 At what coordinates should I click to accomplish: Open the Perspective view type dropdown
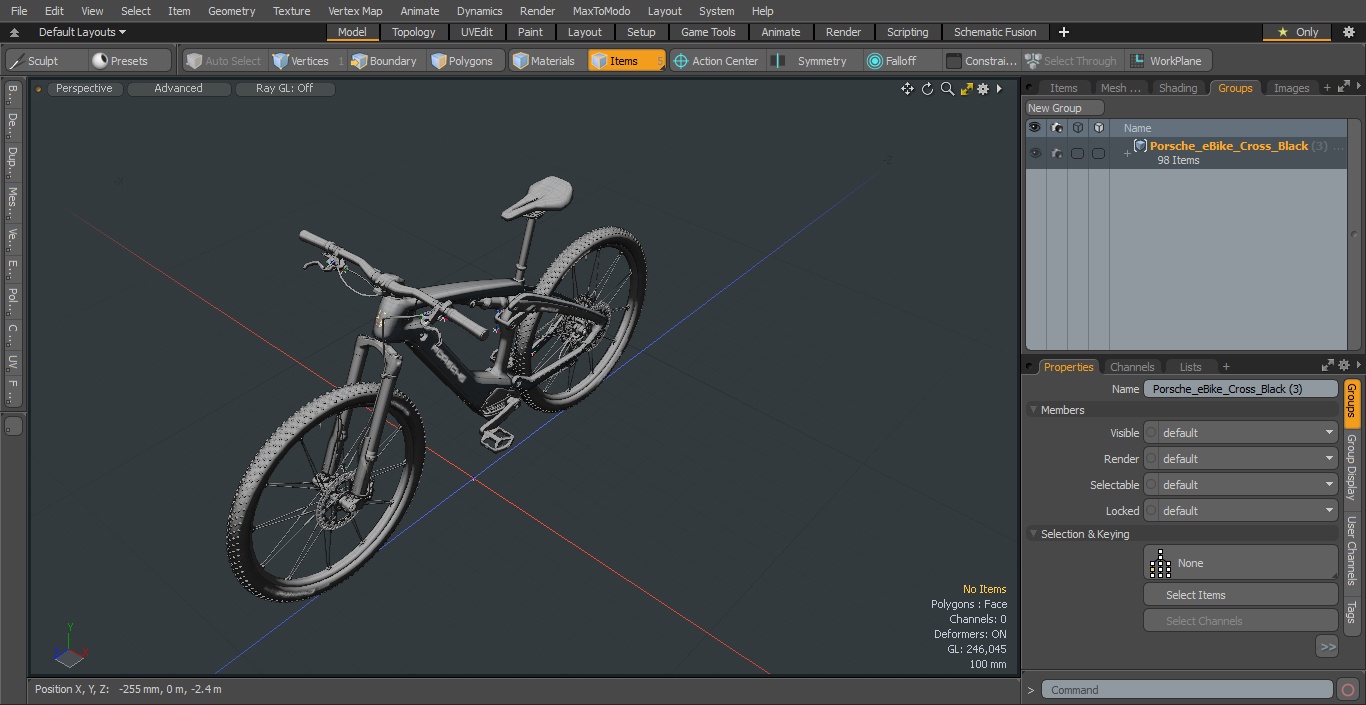point(84,88)
